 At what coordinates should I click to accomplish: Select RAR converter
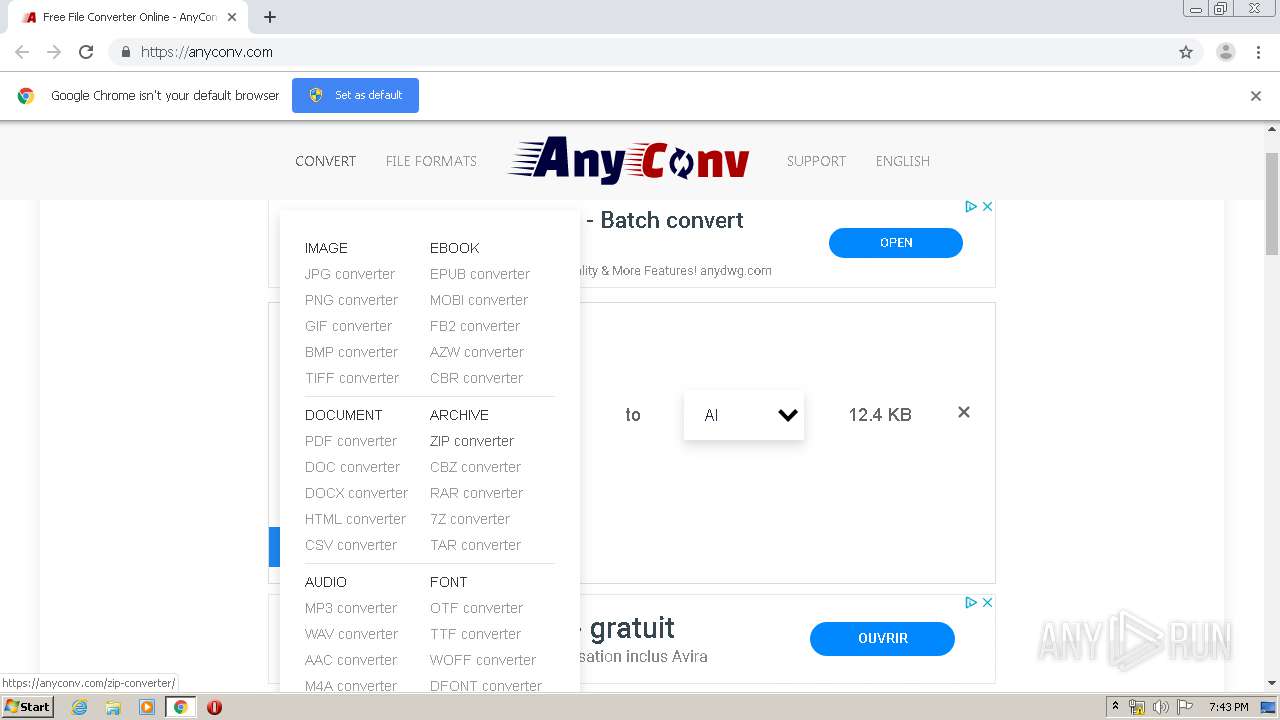476,493
